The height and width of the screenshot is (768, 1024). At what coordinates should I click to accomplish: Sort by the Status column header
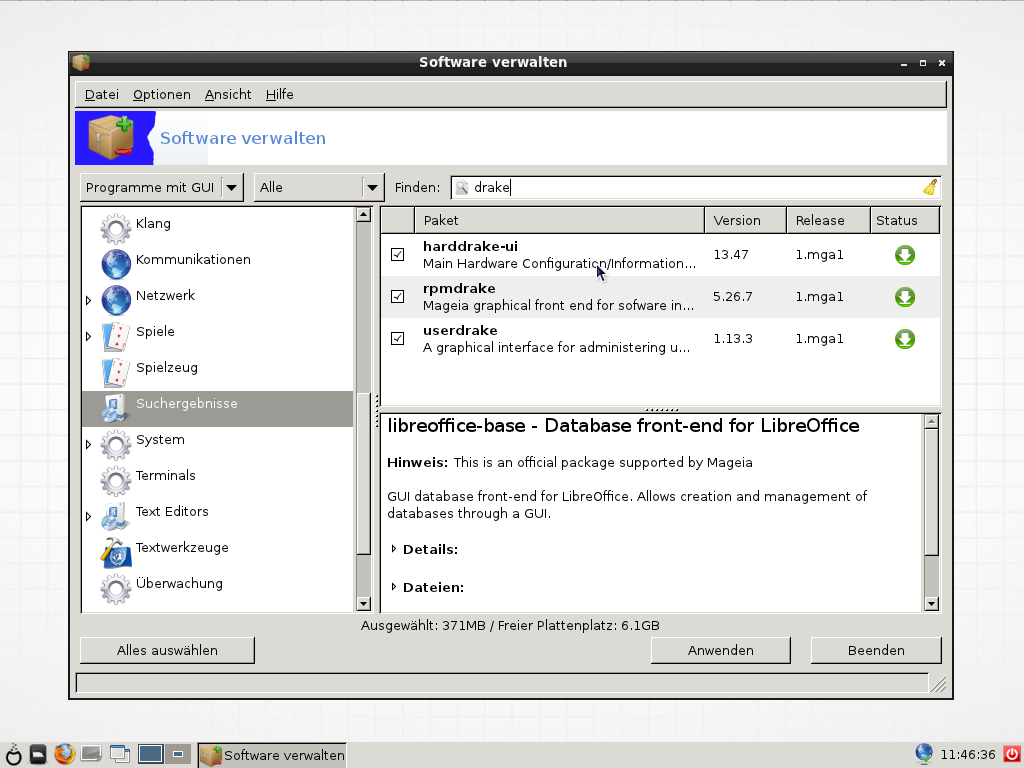(x=905, y=220)
